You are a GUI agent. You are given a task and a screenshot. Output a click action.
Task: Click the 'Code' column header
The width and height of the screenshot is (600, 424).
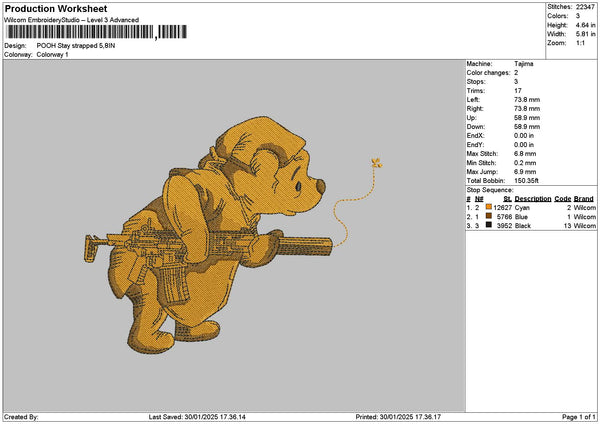click(562, 199)
